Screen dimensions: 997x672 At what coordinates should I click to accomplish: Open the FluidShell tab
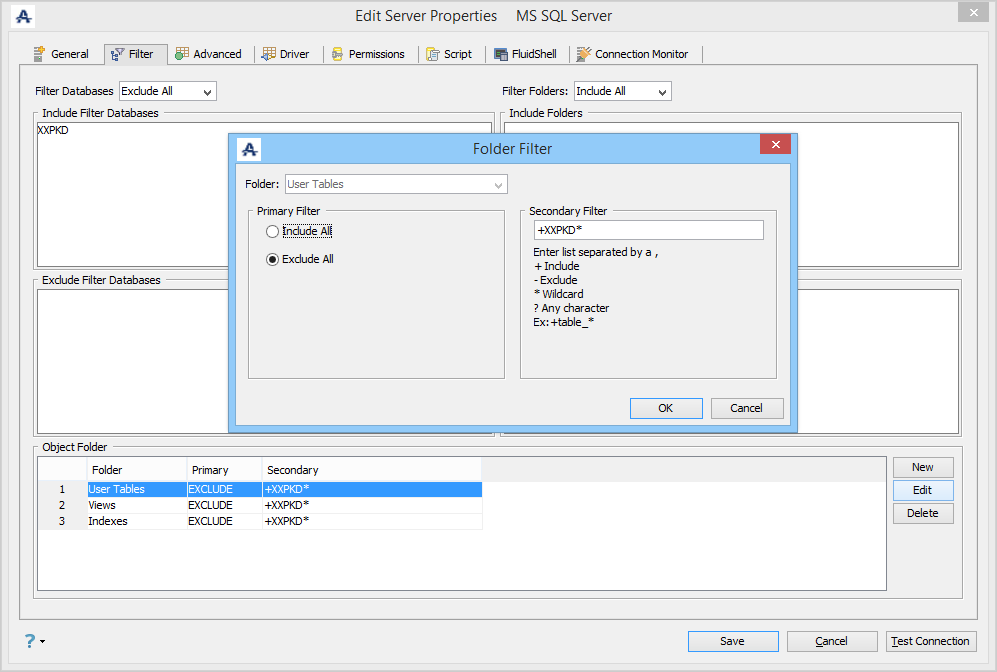(x=525, y=54)
